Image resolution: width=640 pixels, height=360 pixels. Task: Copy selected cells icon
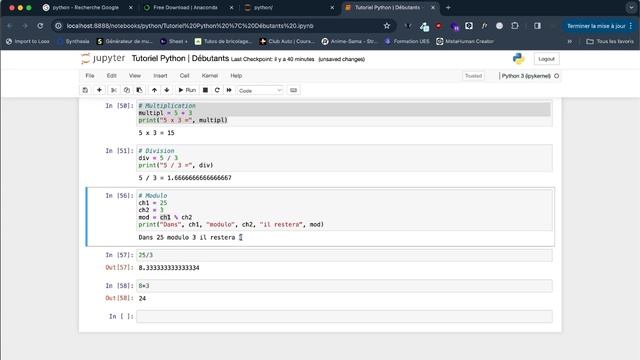pyautogui.click(x=127, y=90)
